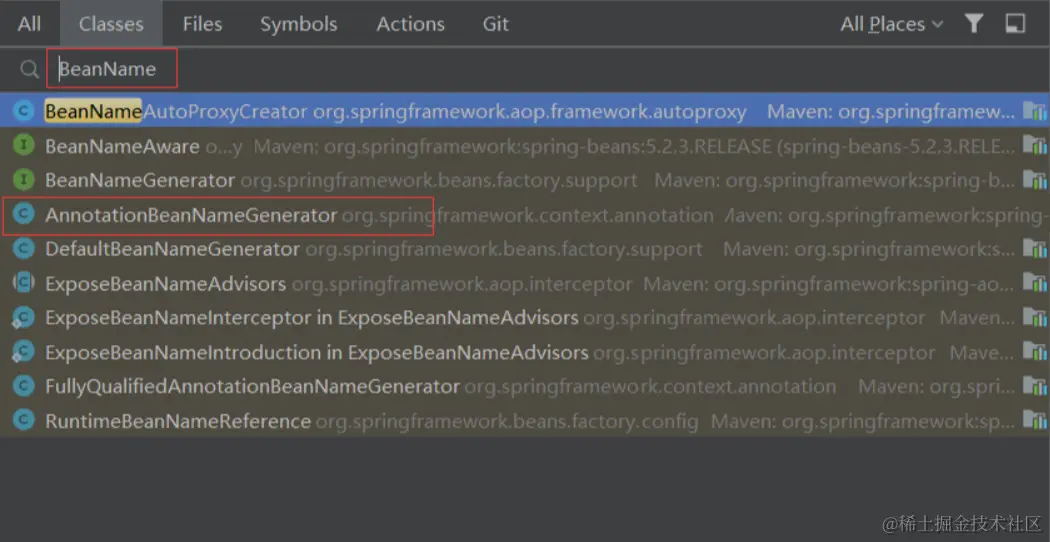The image size is (1050, 542).
Task: Click class icon beside RuntimeBeanNameReference
Action: click(x=24, y=421)
